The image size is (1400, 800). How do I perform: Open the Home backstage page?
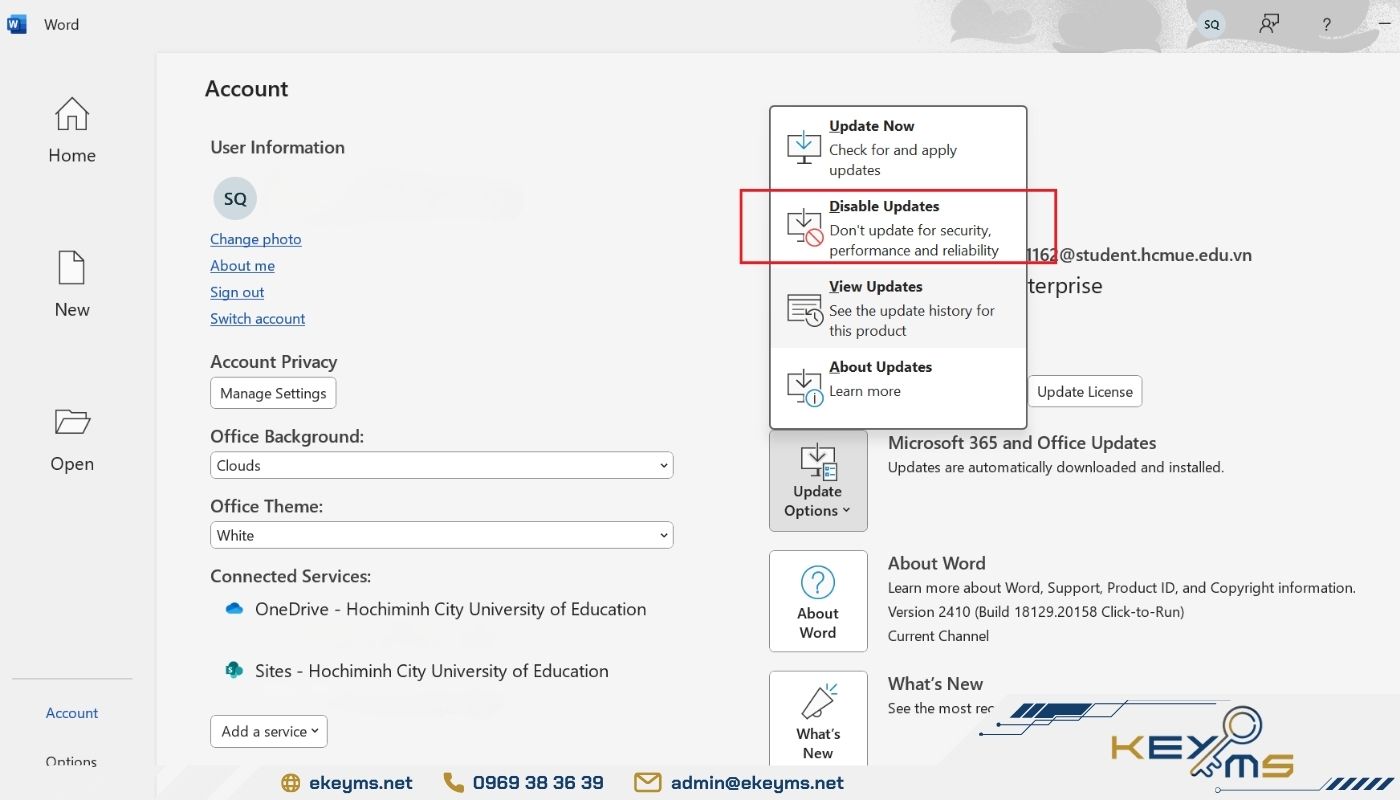72,131
